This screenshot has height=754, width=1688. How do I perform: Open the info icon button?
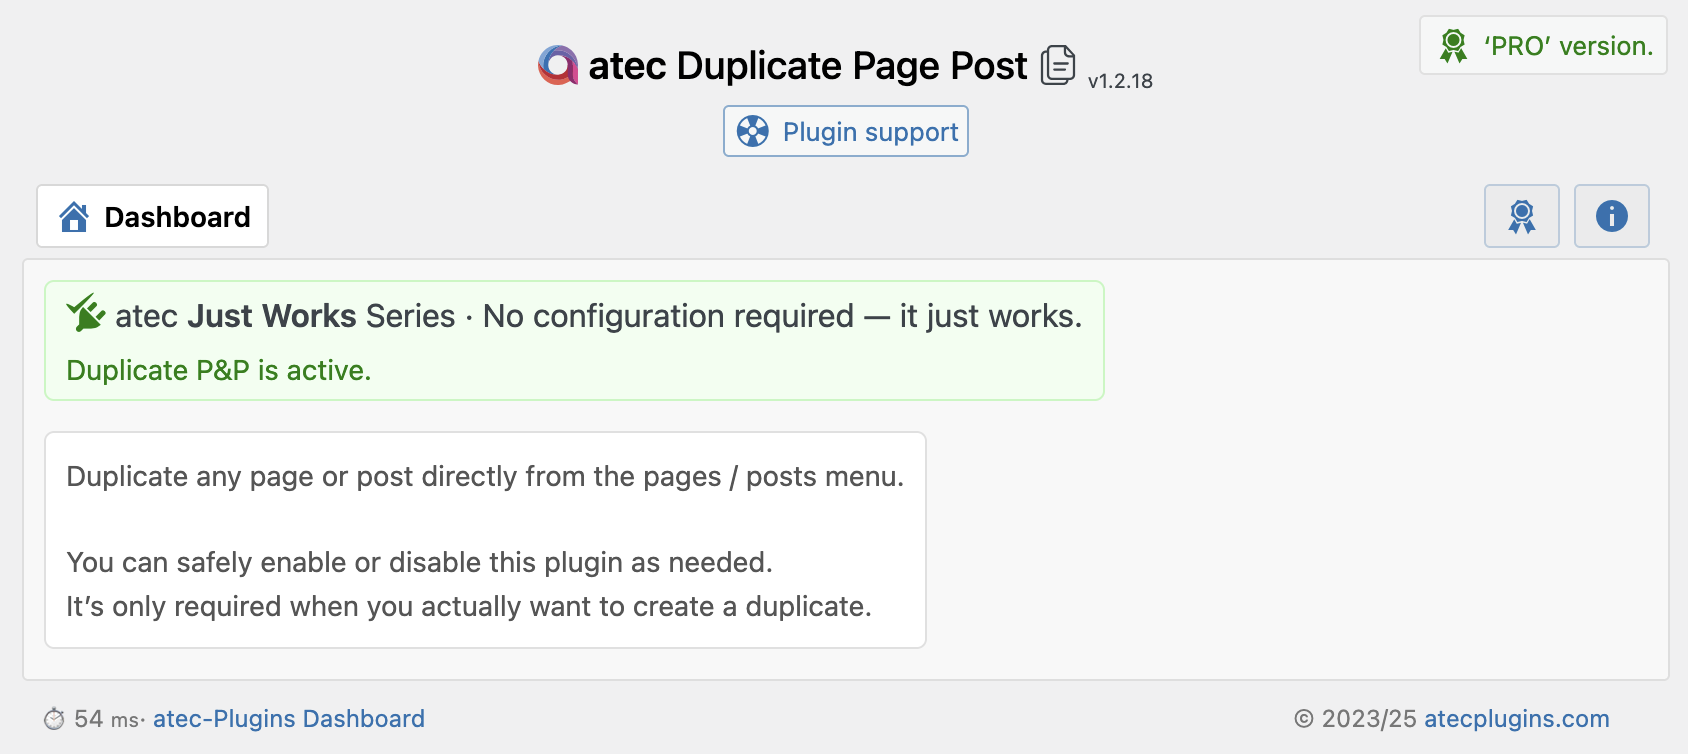[1611, 216]
